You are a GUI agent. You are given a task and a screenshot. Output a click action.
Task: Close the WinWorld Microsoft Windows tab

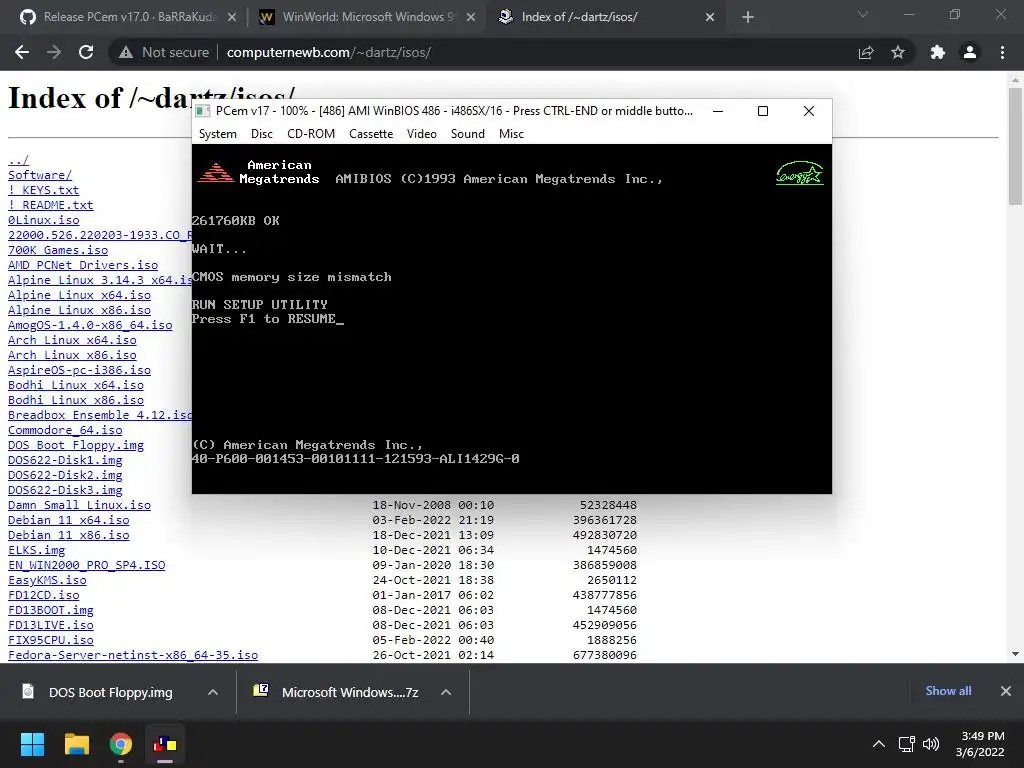(471, 18)
